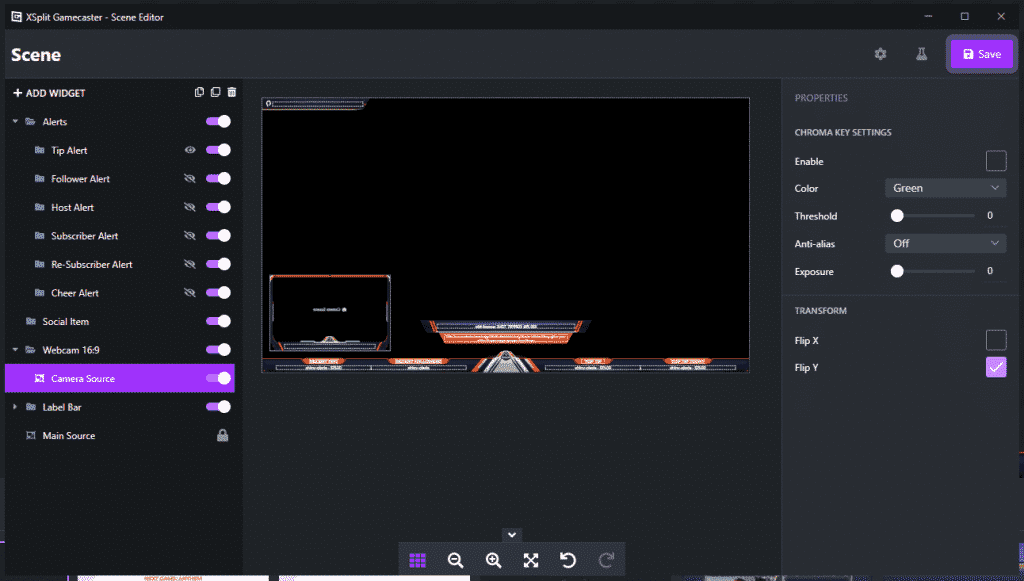The width and height of the screenshot is (1024, 581).
Task: Click the Save button
Action: (981, 54)
